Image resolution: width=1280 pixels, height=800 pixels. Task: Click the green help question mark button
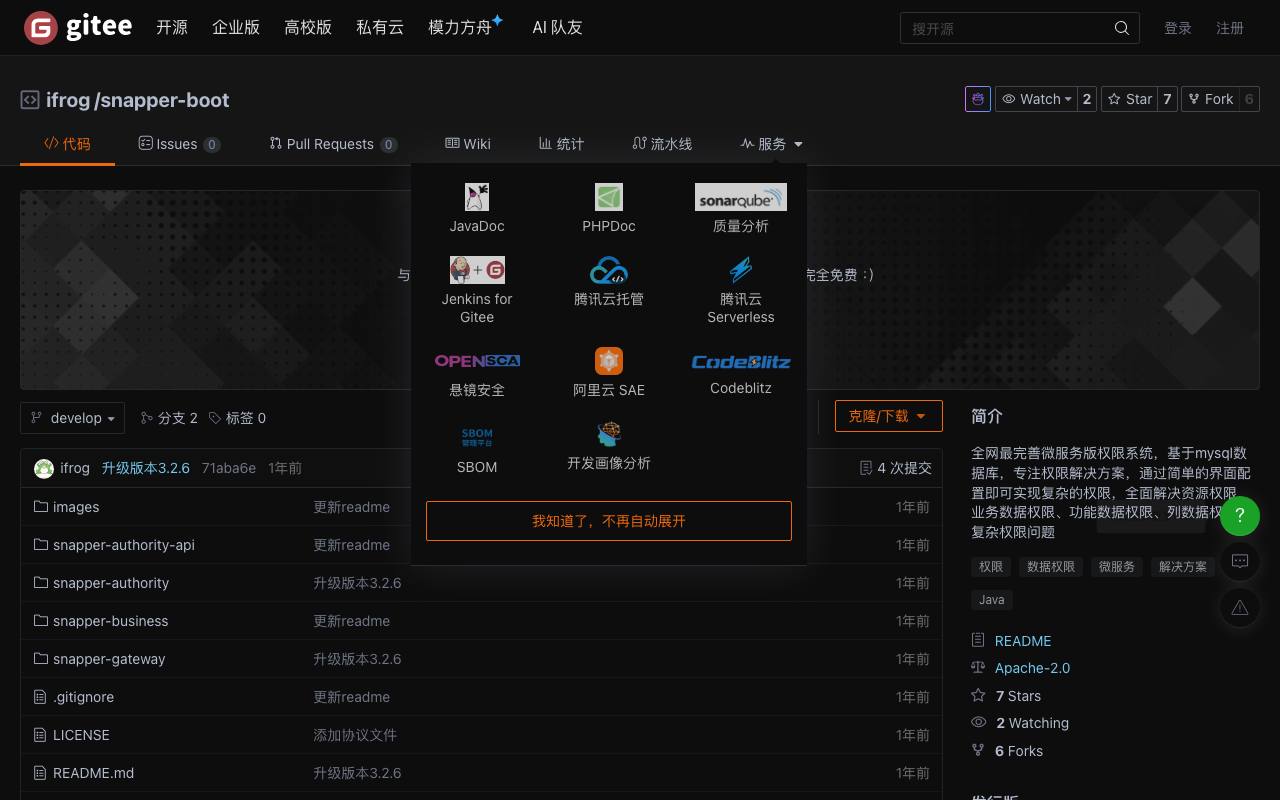pyautogui.click(x=1240, y=516)
